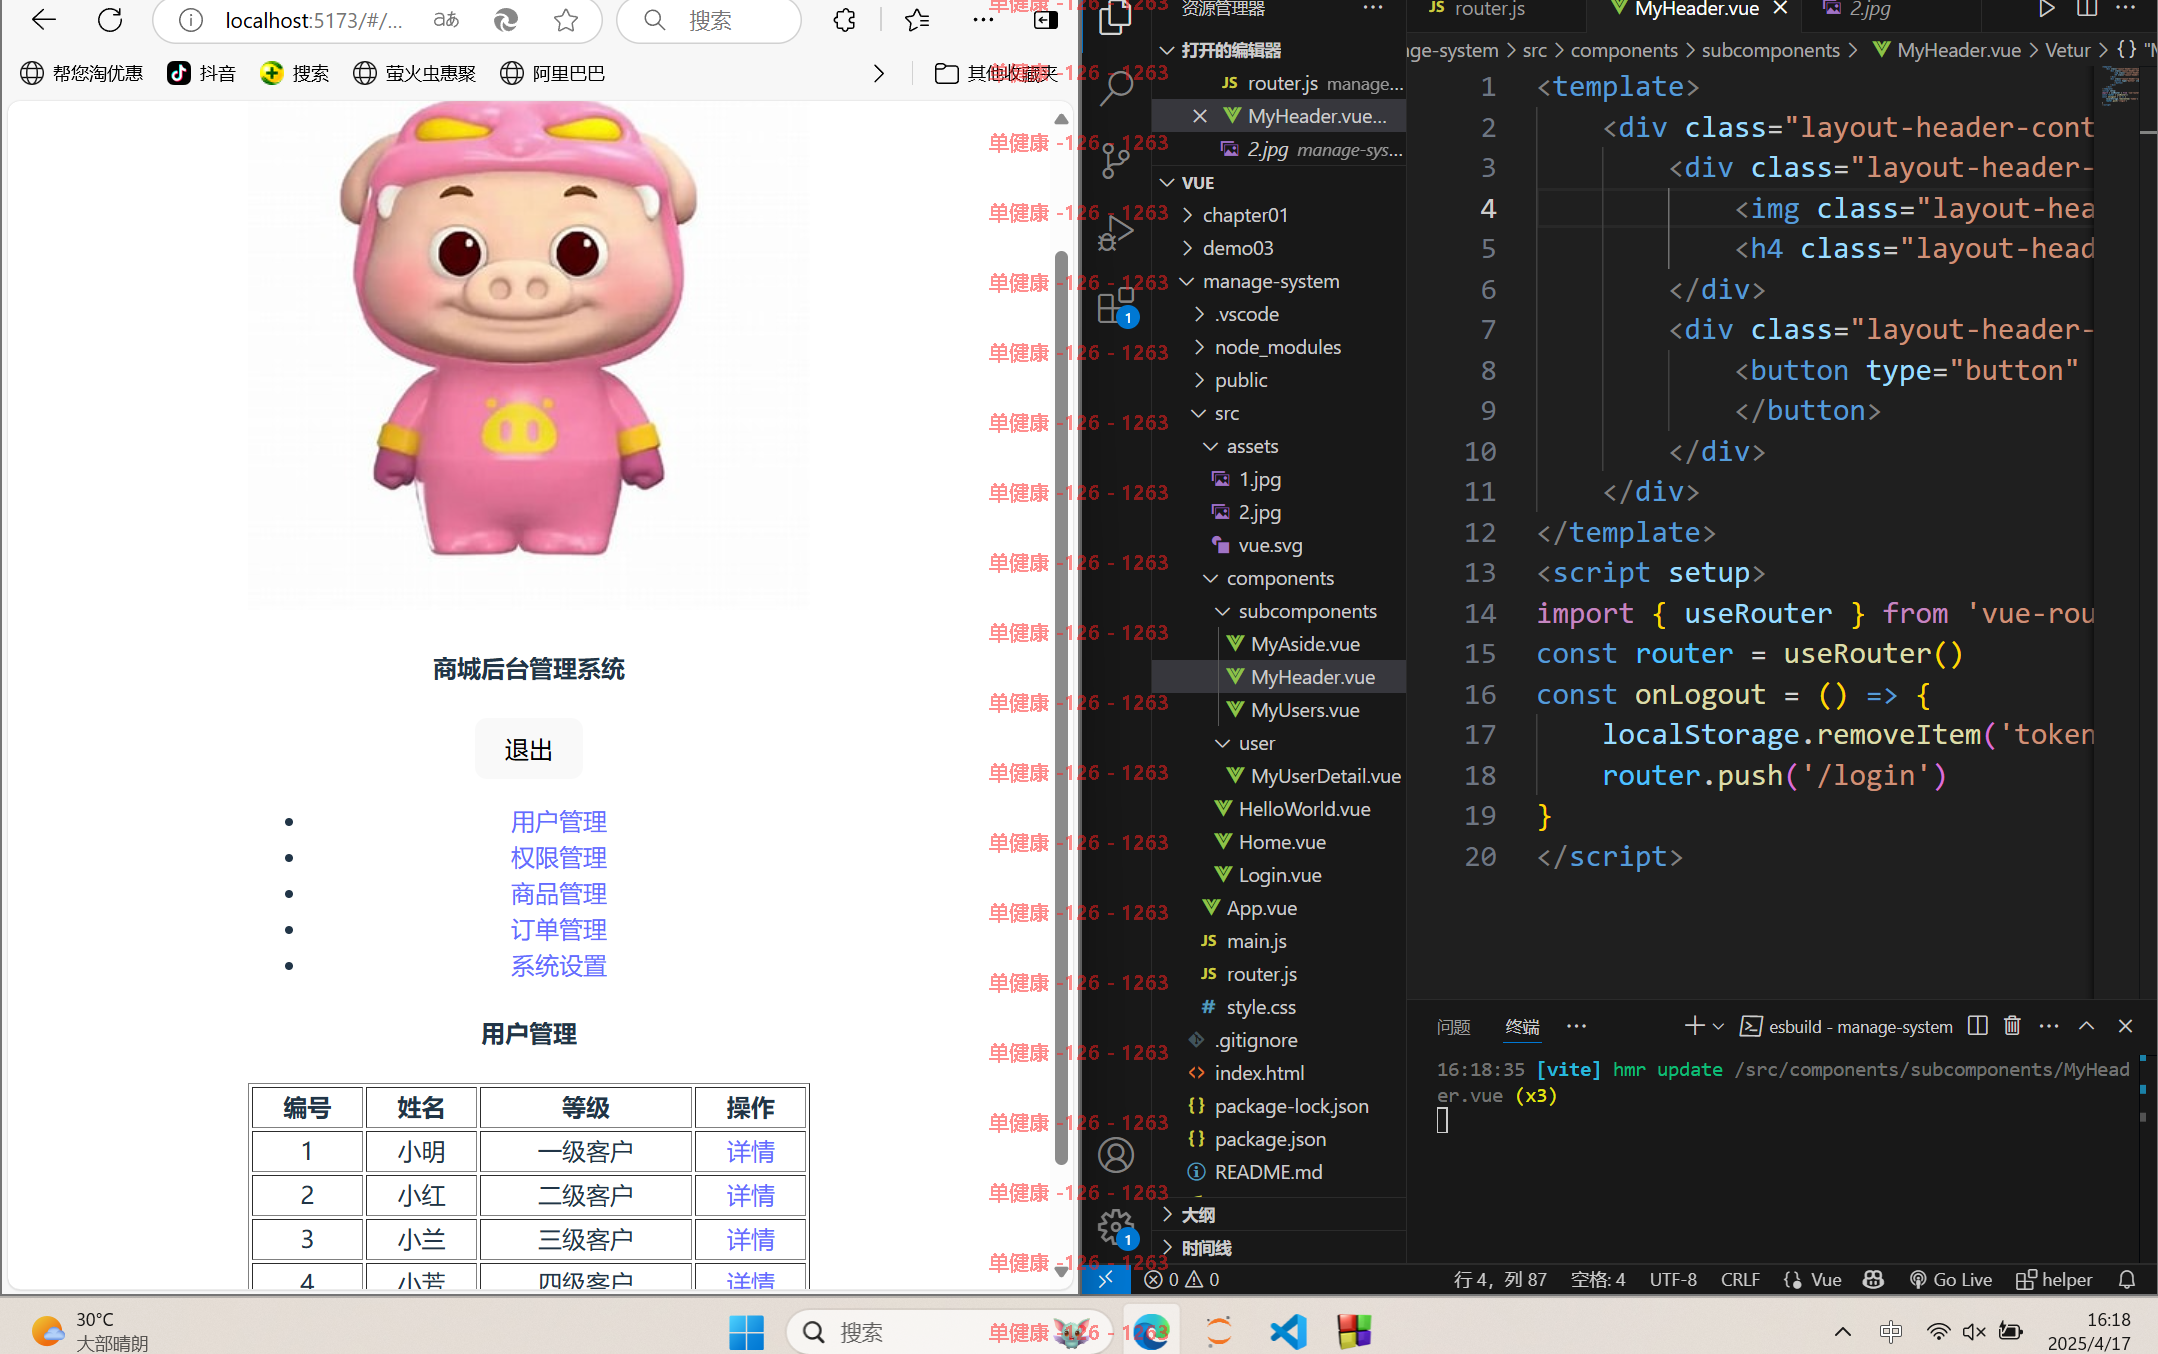Viewport: 2158px width, 1354px height.
Task: Add new terminal plus icon
Action: [1693, 1026]
